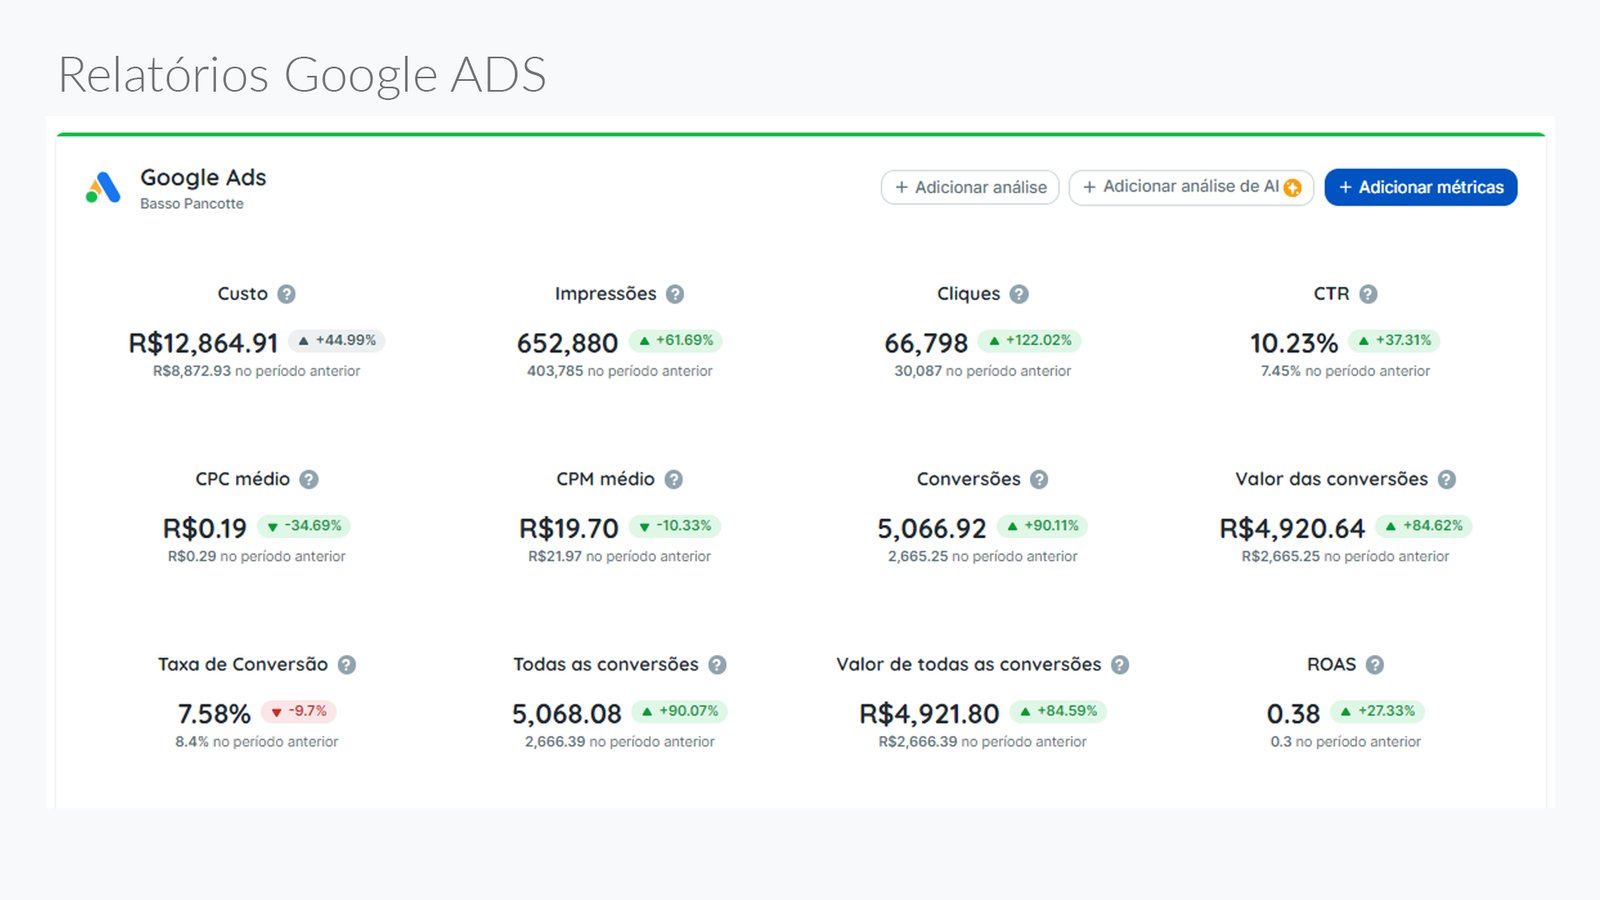1600x900 pixels.
Task: Click the ROAS help icon
Action: point(1375,665)
